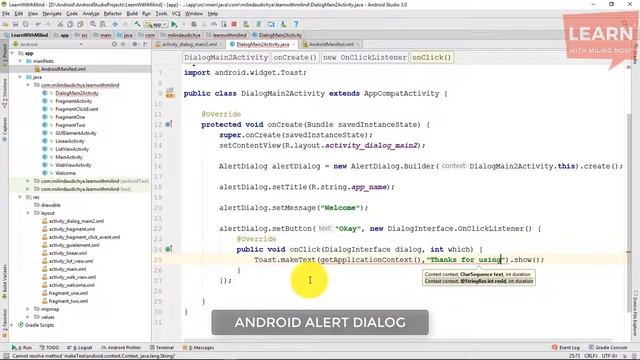Collapse the manifests folder node

click(x=20, y=61)
